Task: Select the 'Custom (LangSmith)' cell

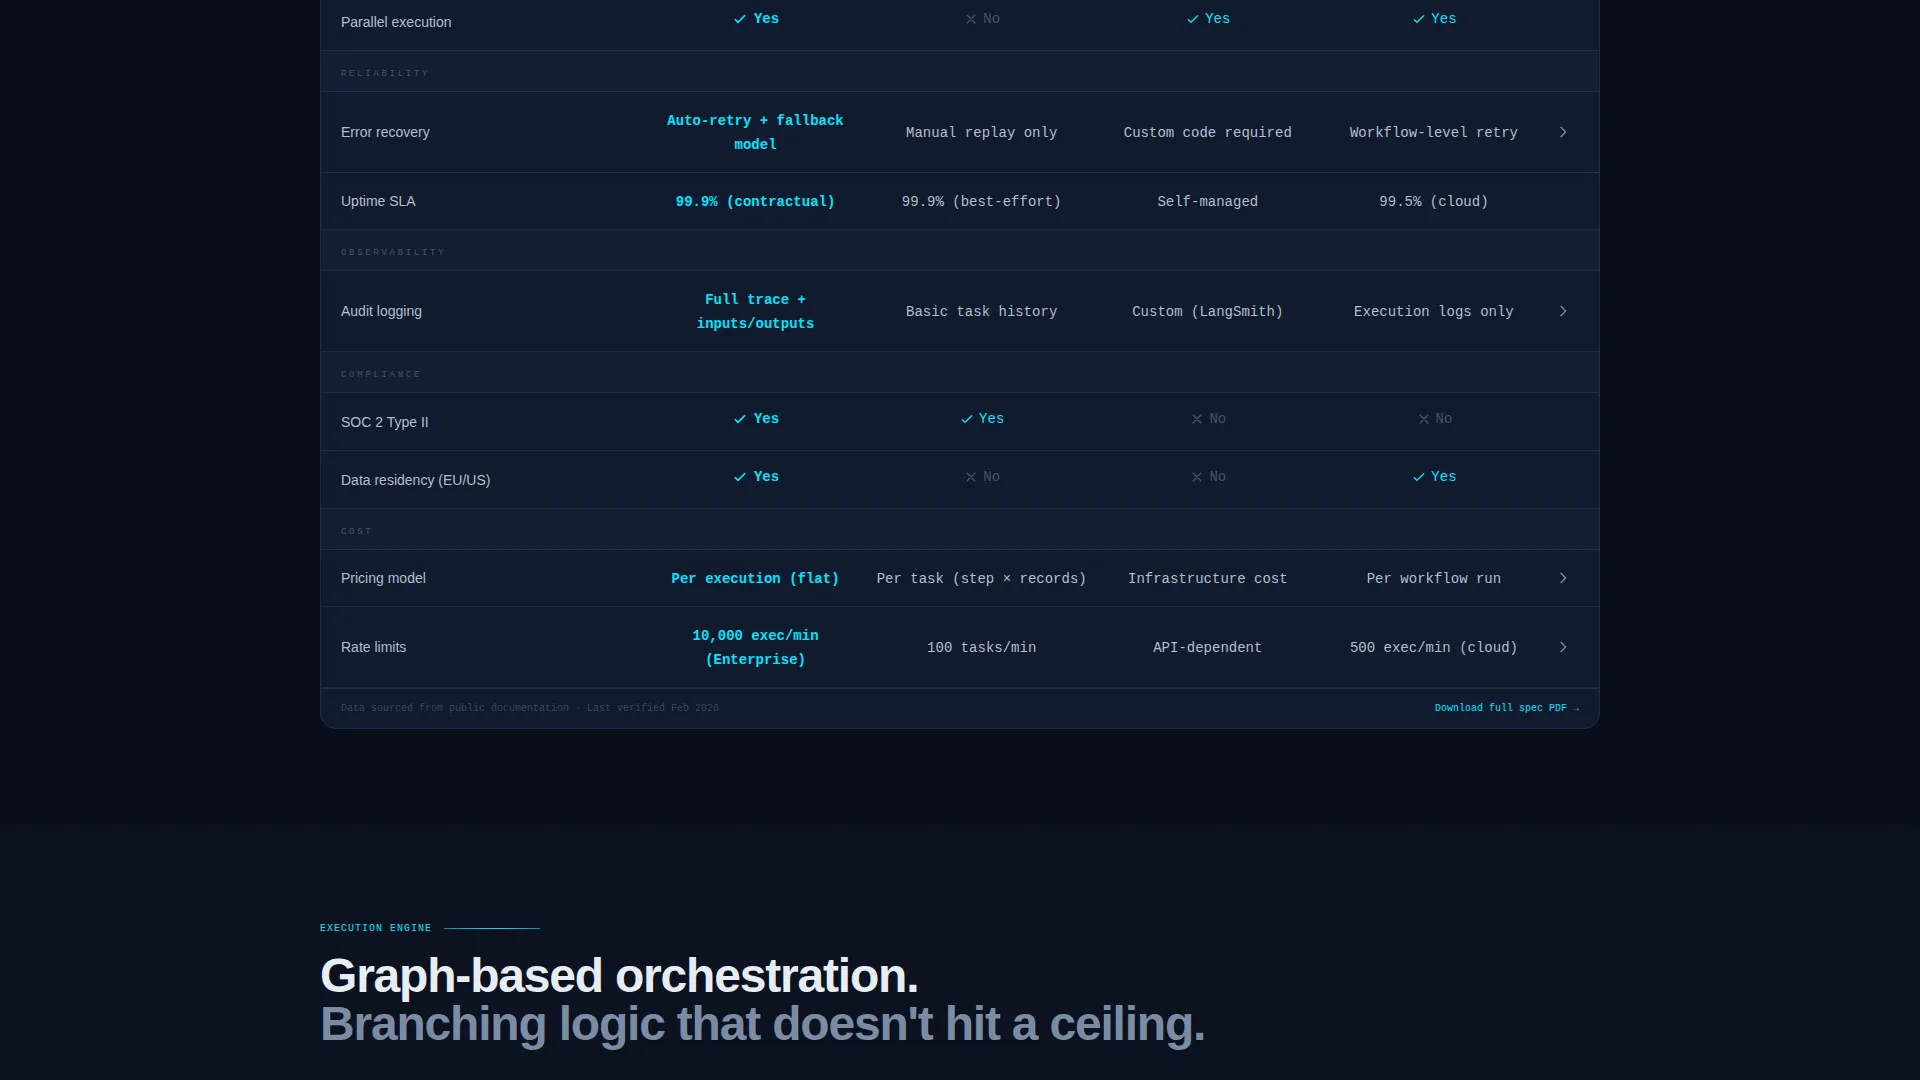Action: pos(1207,311)
